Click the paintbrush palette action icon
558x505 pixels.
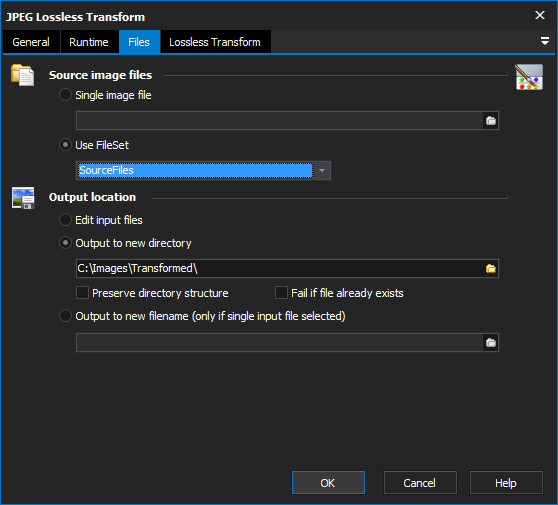[529, 77]
